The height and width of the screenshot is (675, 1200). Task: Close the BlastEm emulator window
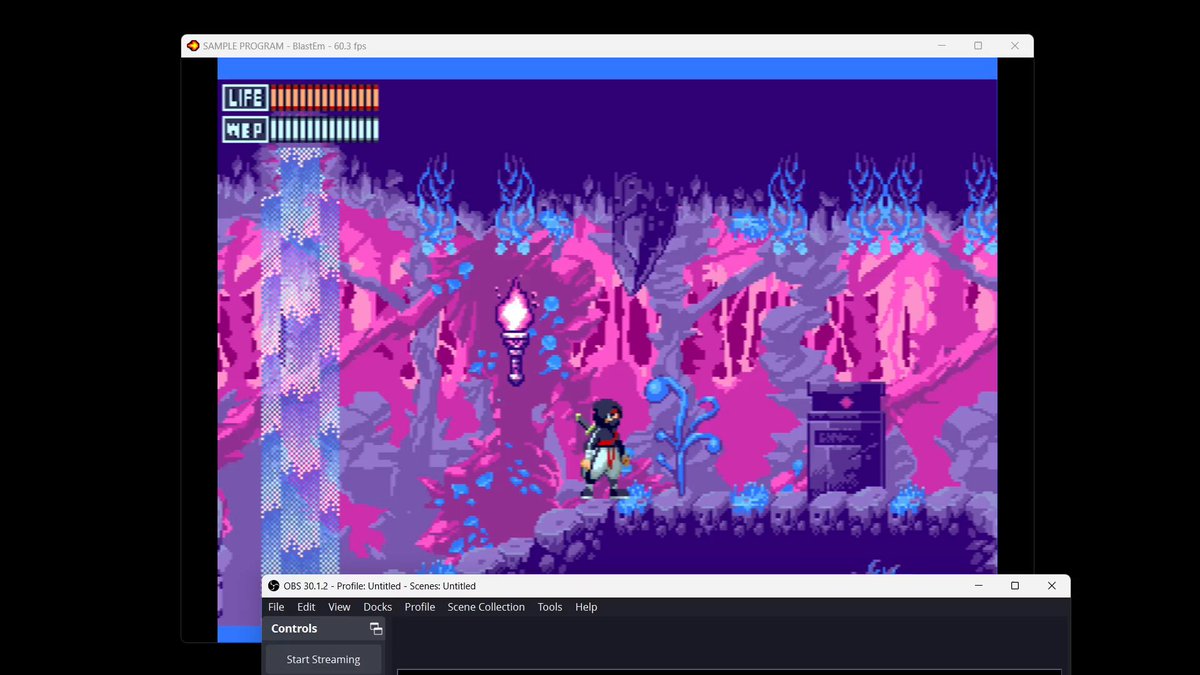[x=1015, y=46]
